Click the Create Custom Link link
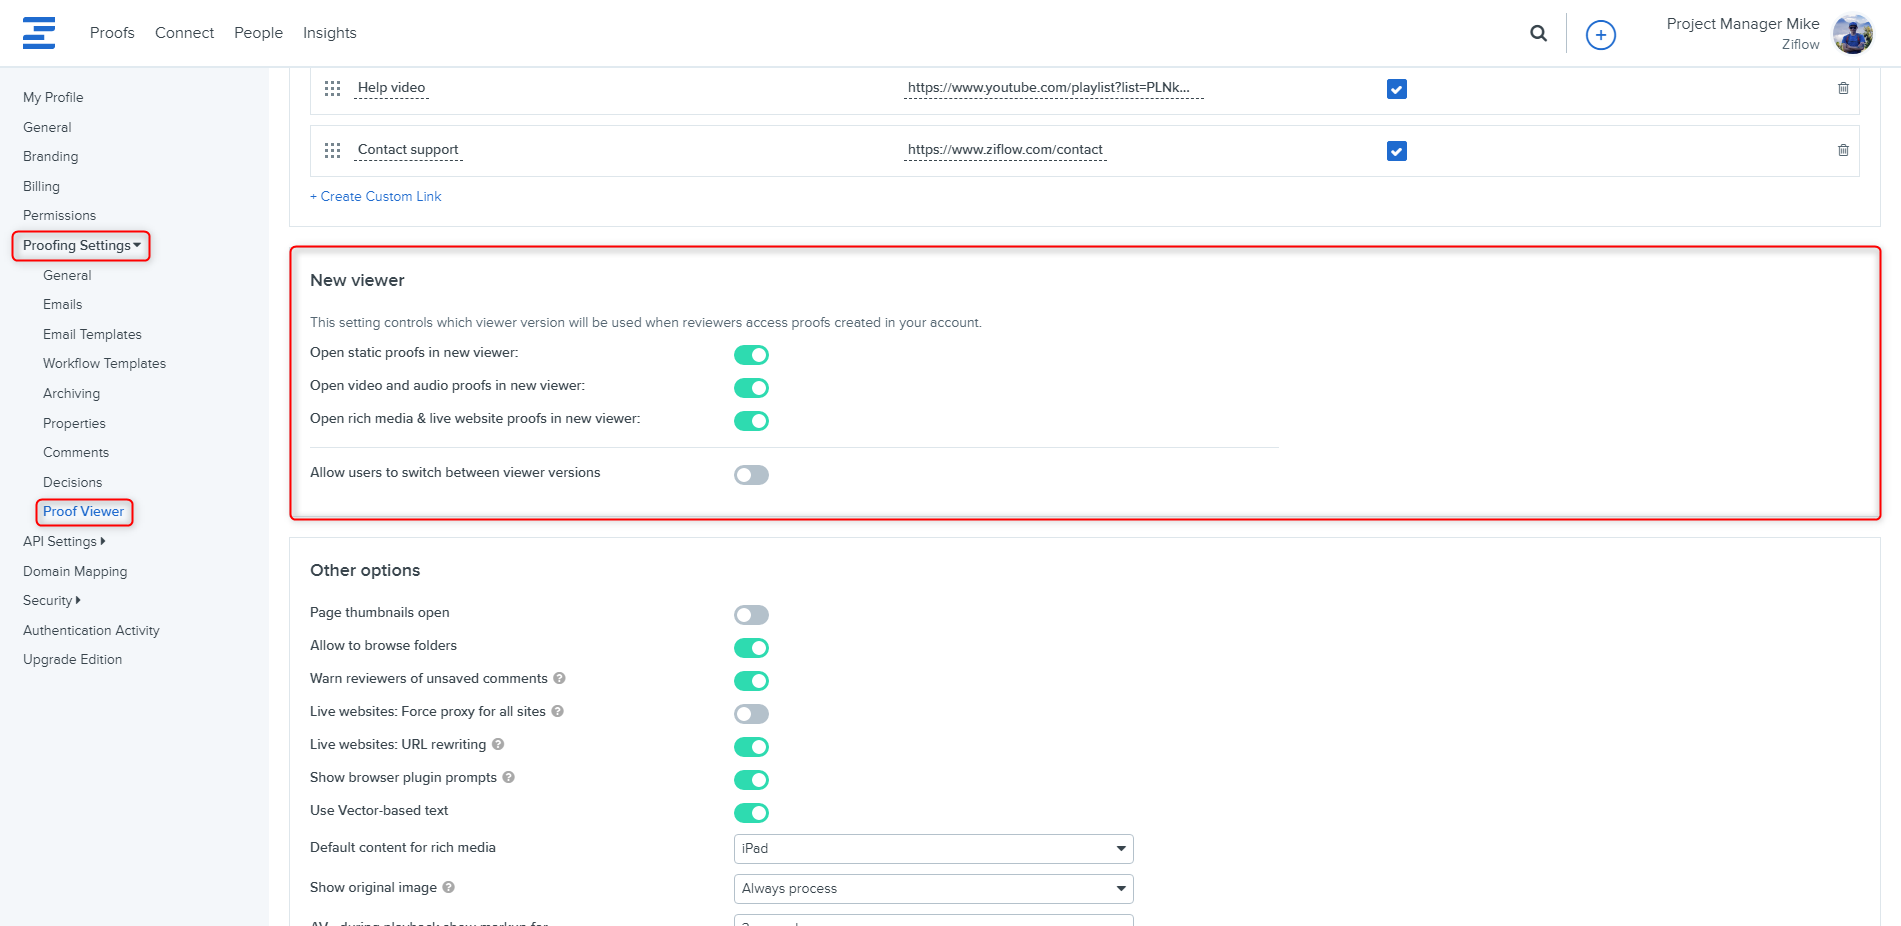The width and height of the screenshot is (1901, 926). [376, 197]
